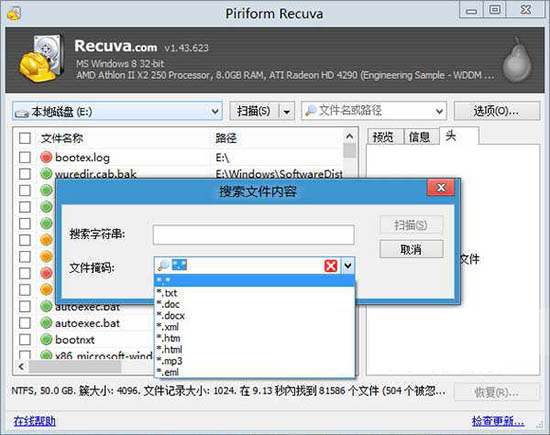550x435 pixels.
Task: Click magnifier icon in filename or path box
Action: (310, 111)
